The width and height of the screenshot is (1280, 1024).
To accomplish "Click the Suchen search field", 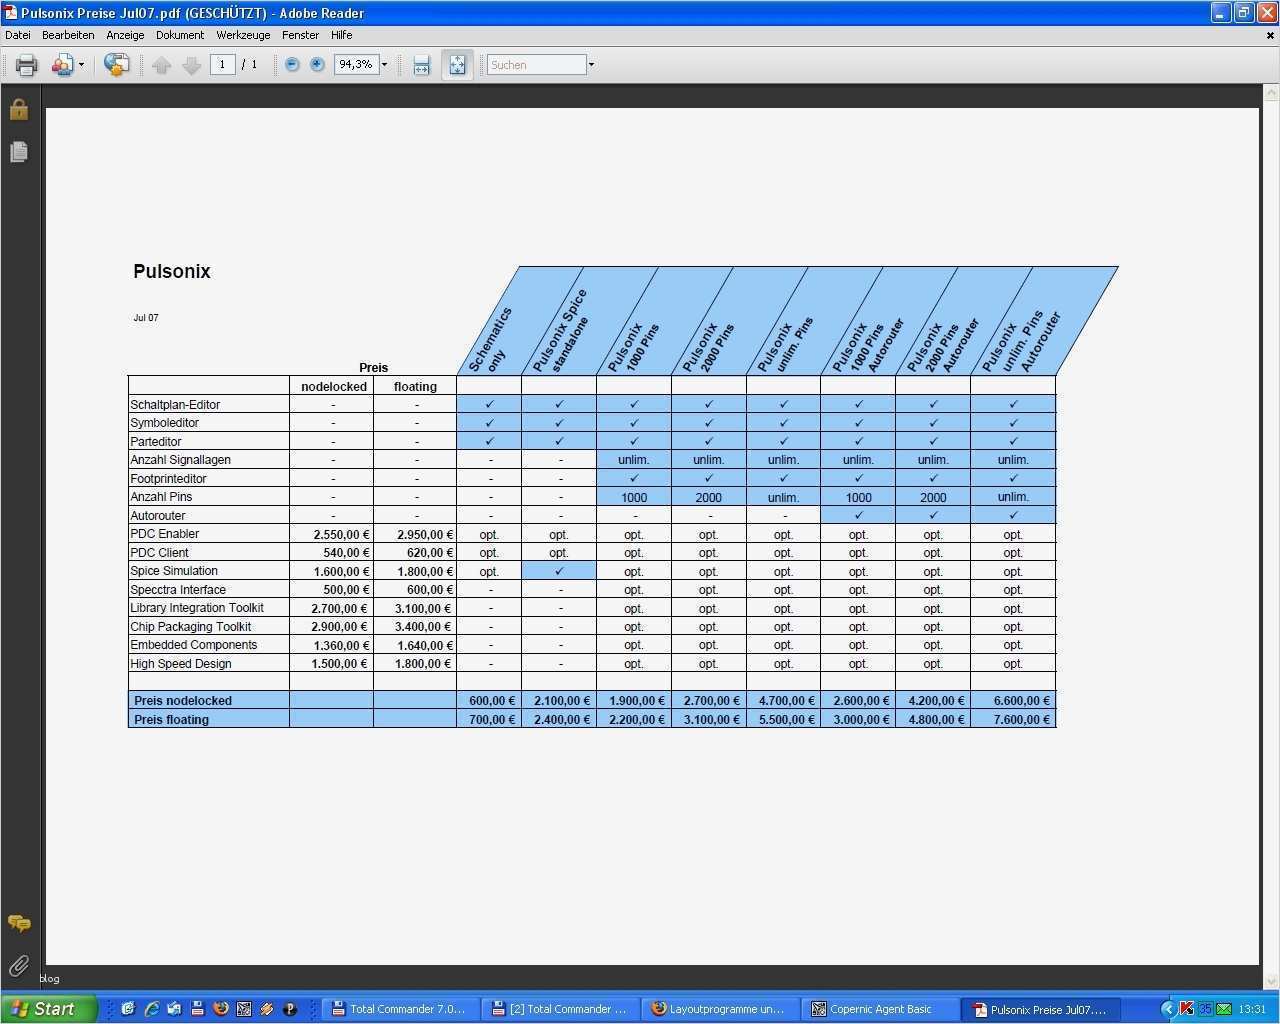I will 537,65.
